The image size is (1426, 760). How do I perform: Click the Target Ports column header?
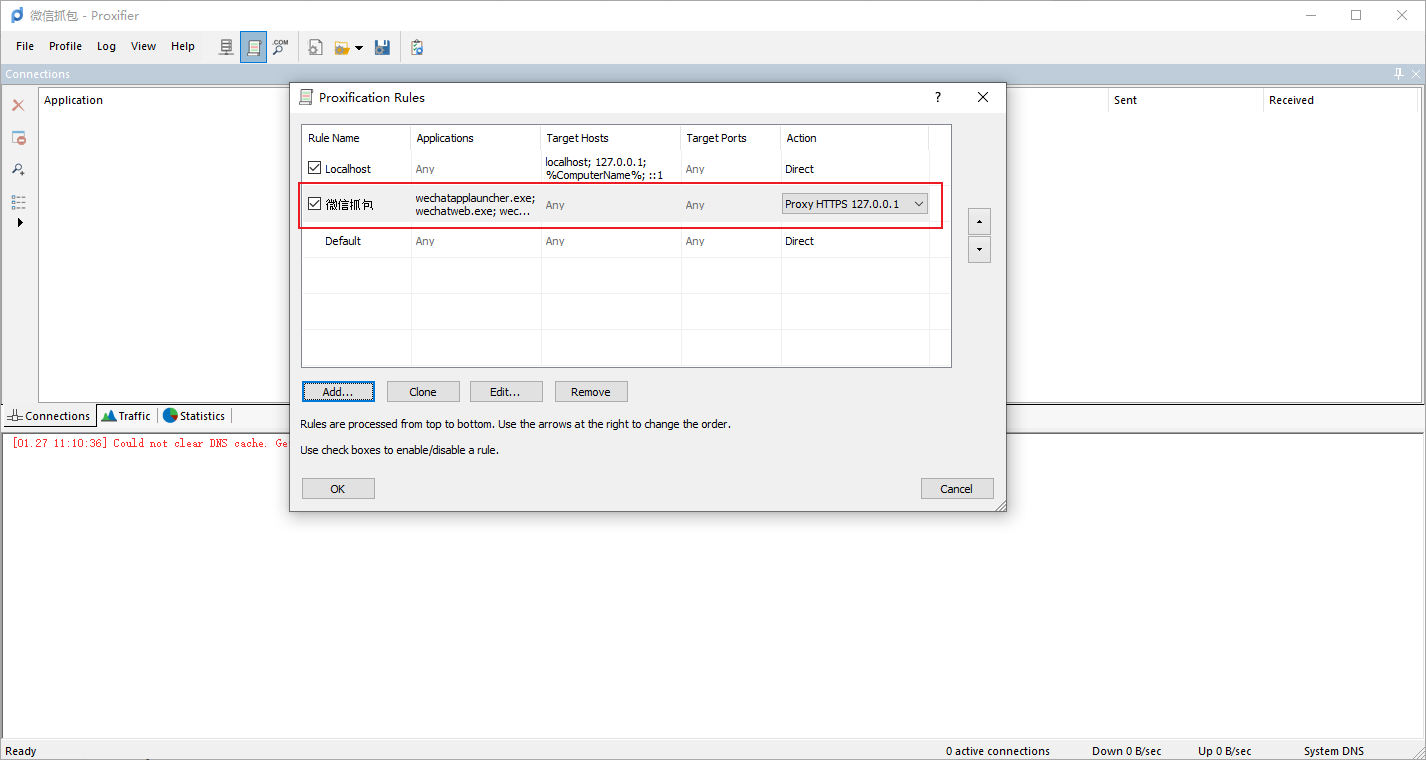[731, 138]
